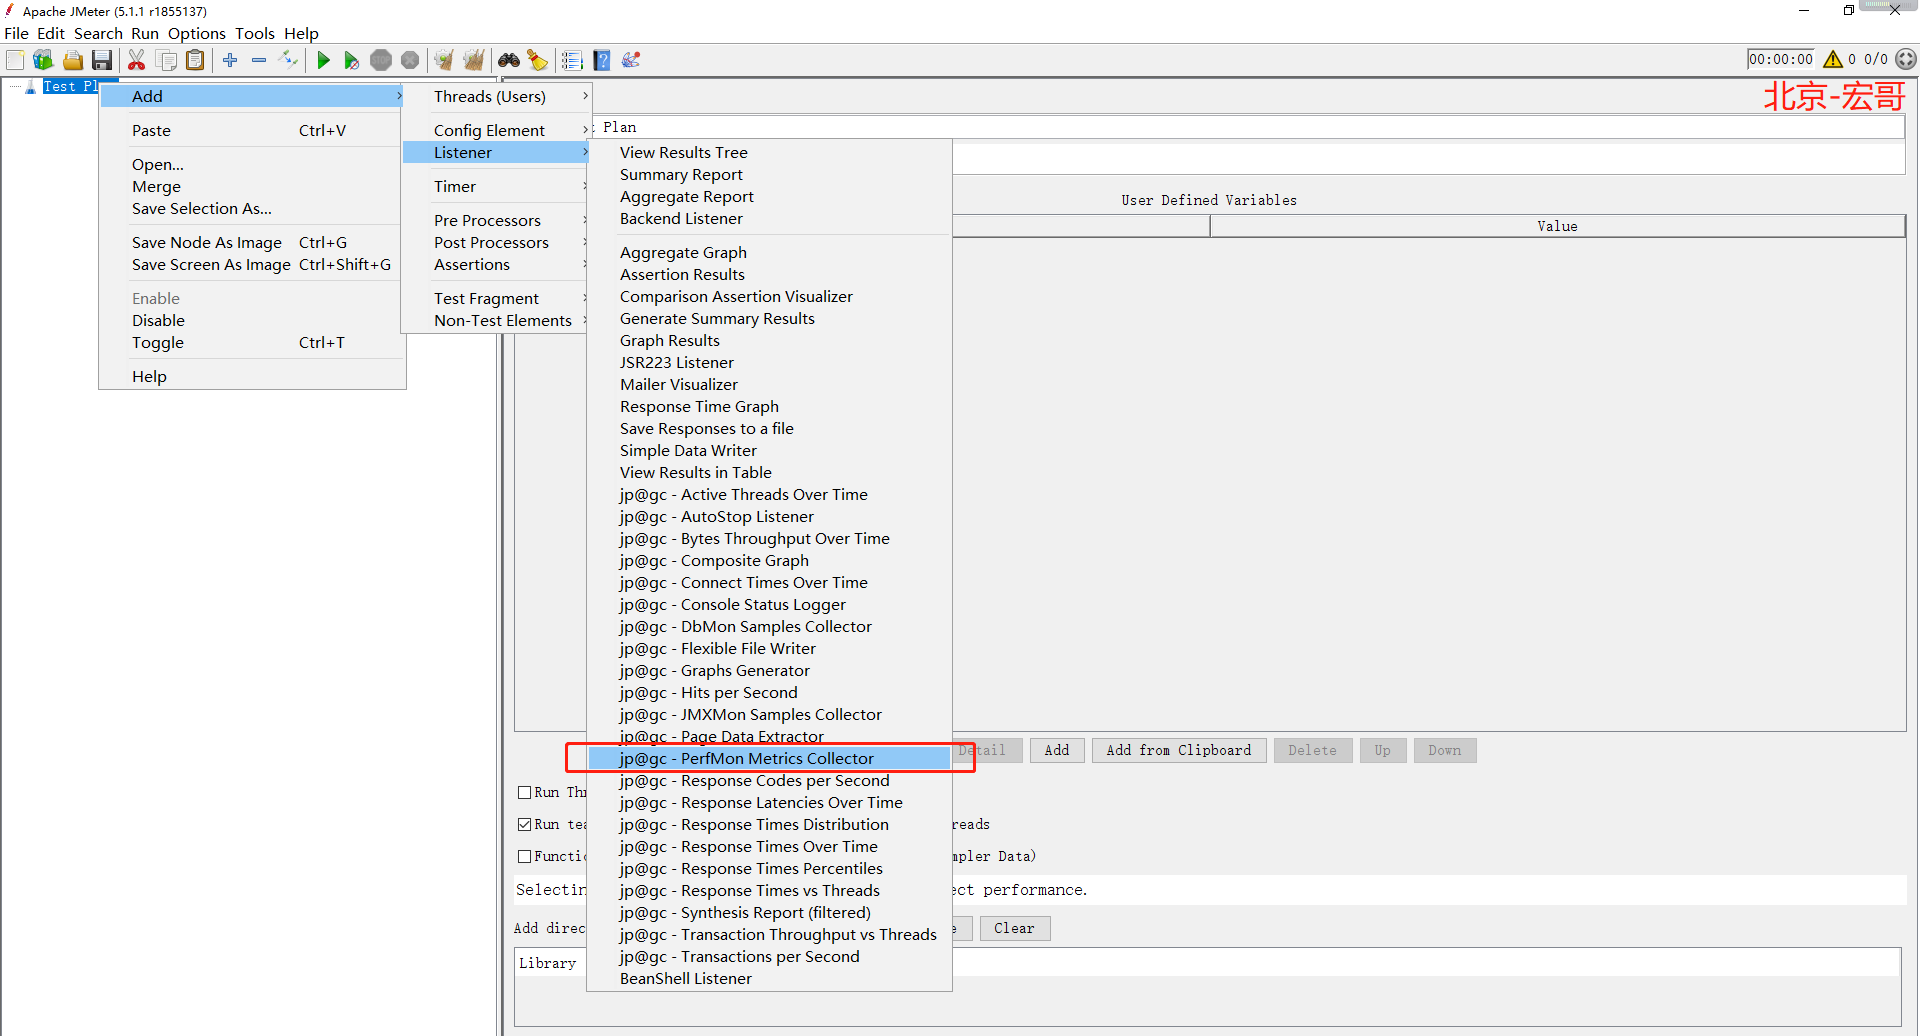Click Add from Clipboard button
Image resolution: width=1920 pixels, height=1036 pixels.
[1179, 750]
